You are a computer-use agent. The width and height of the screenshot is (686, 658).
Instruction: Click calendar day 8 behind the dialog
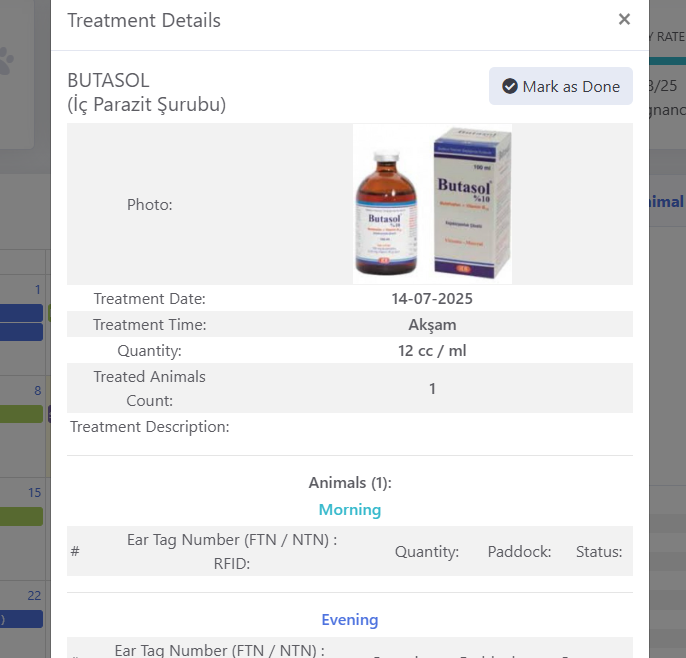(38, 391)
